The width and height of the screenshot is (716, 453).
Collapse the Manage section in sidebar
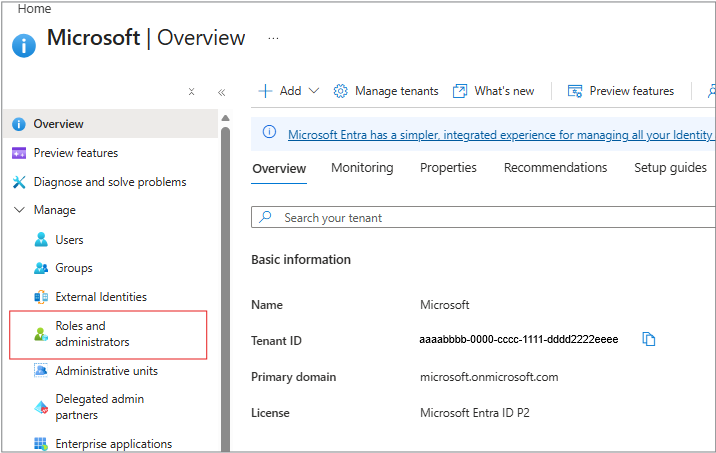[19, 210]
